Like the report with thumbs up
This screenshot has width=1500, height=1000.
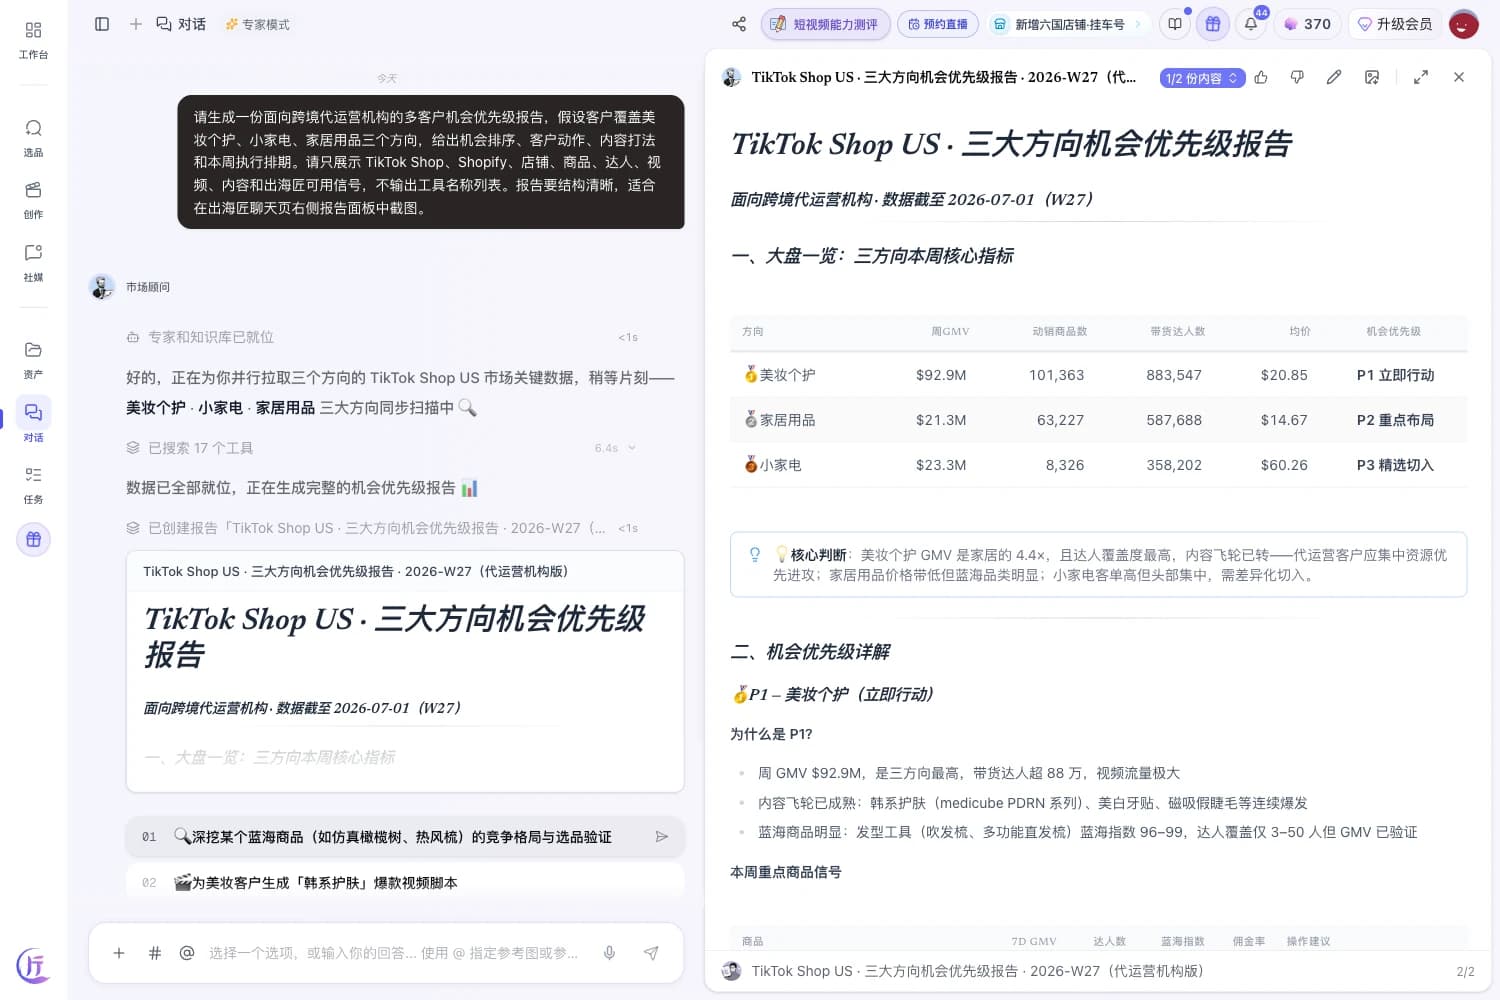(1261, 77)
